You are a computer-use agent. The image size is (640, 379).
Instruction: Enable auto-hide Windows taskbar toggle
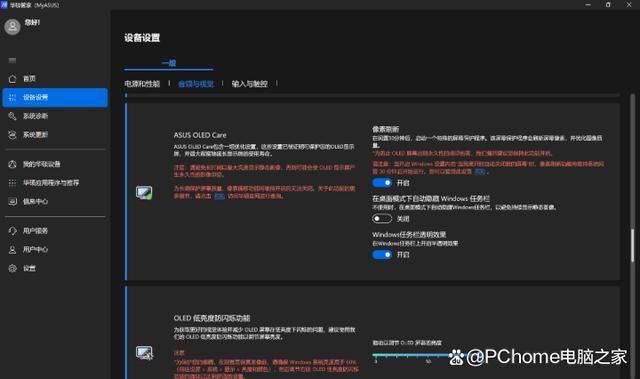382,219
